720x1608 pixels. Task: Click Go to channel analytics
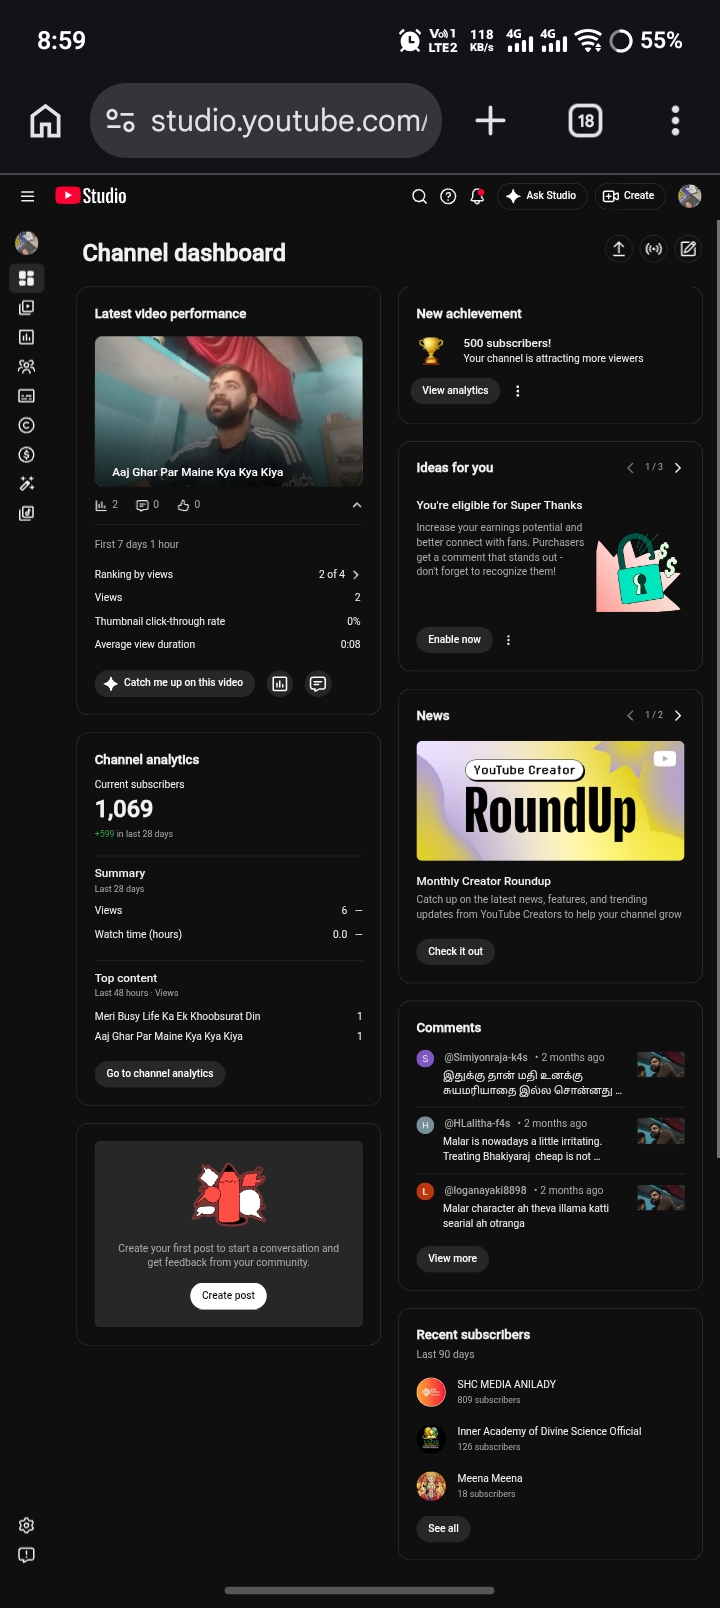coord(160,1074)
